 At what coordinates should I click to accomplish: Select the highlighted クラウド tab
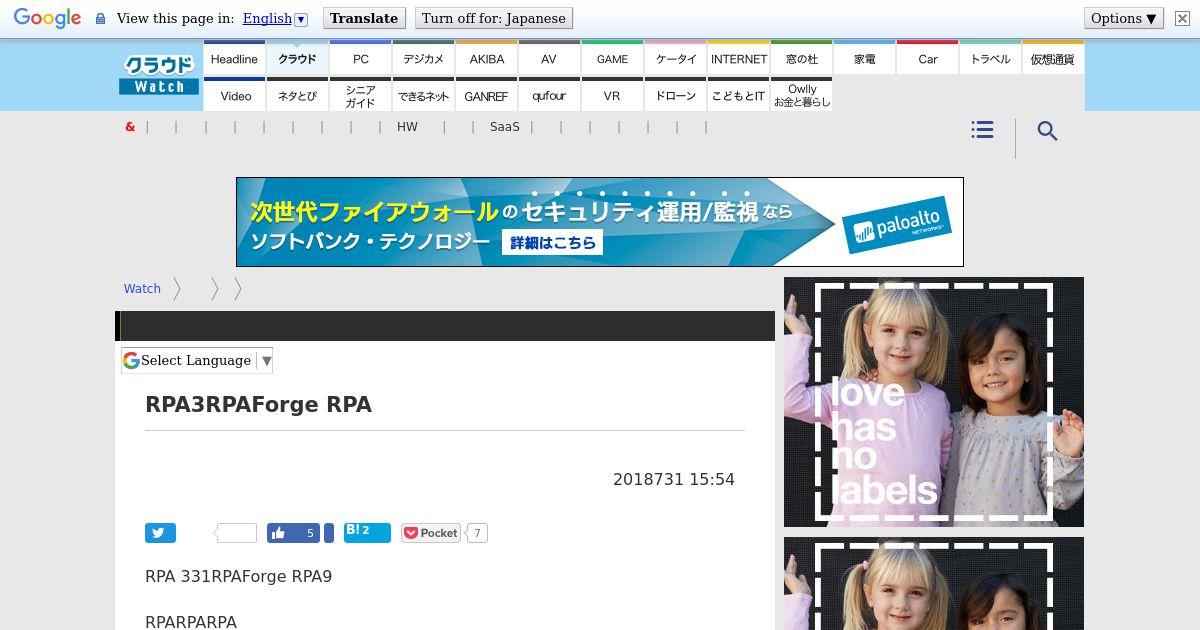(297, 58)
